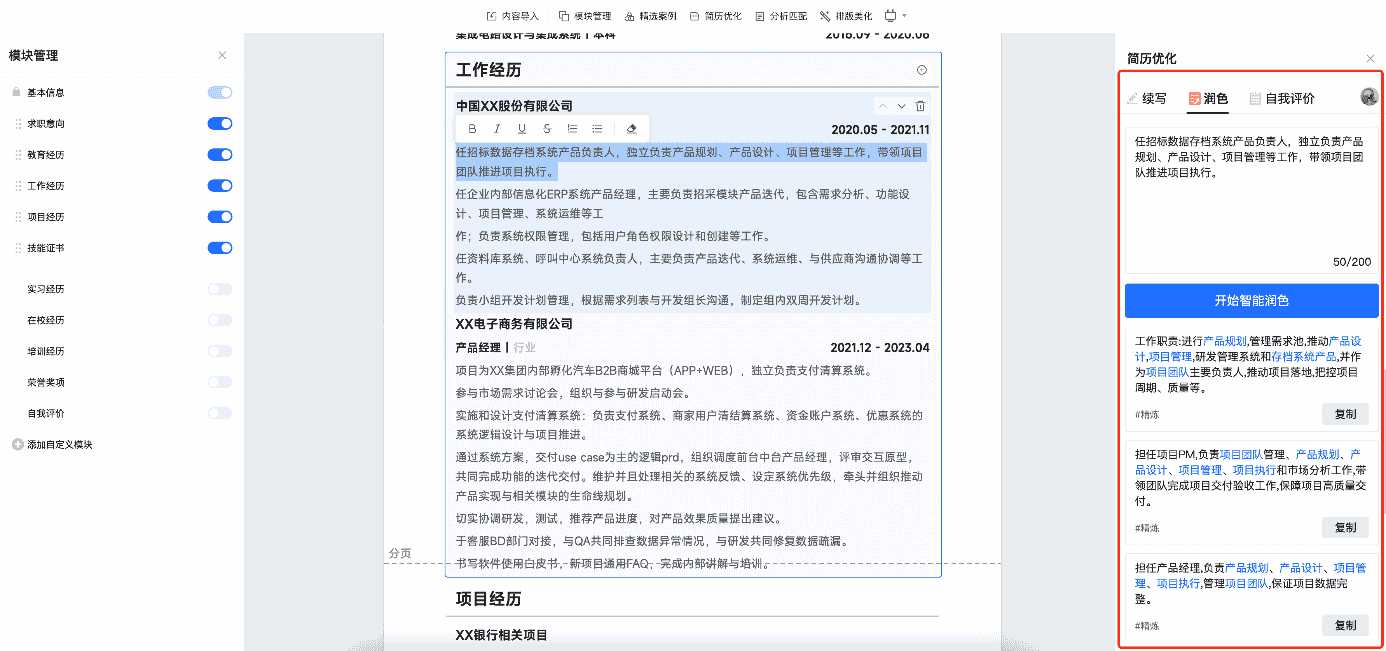Apply bold formatting to selected text
1386x651 pixels.
pyautogui.click(x=472, y=128)
